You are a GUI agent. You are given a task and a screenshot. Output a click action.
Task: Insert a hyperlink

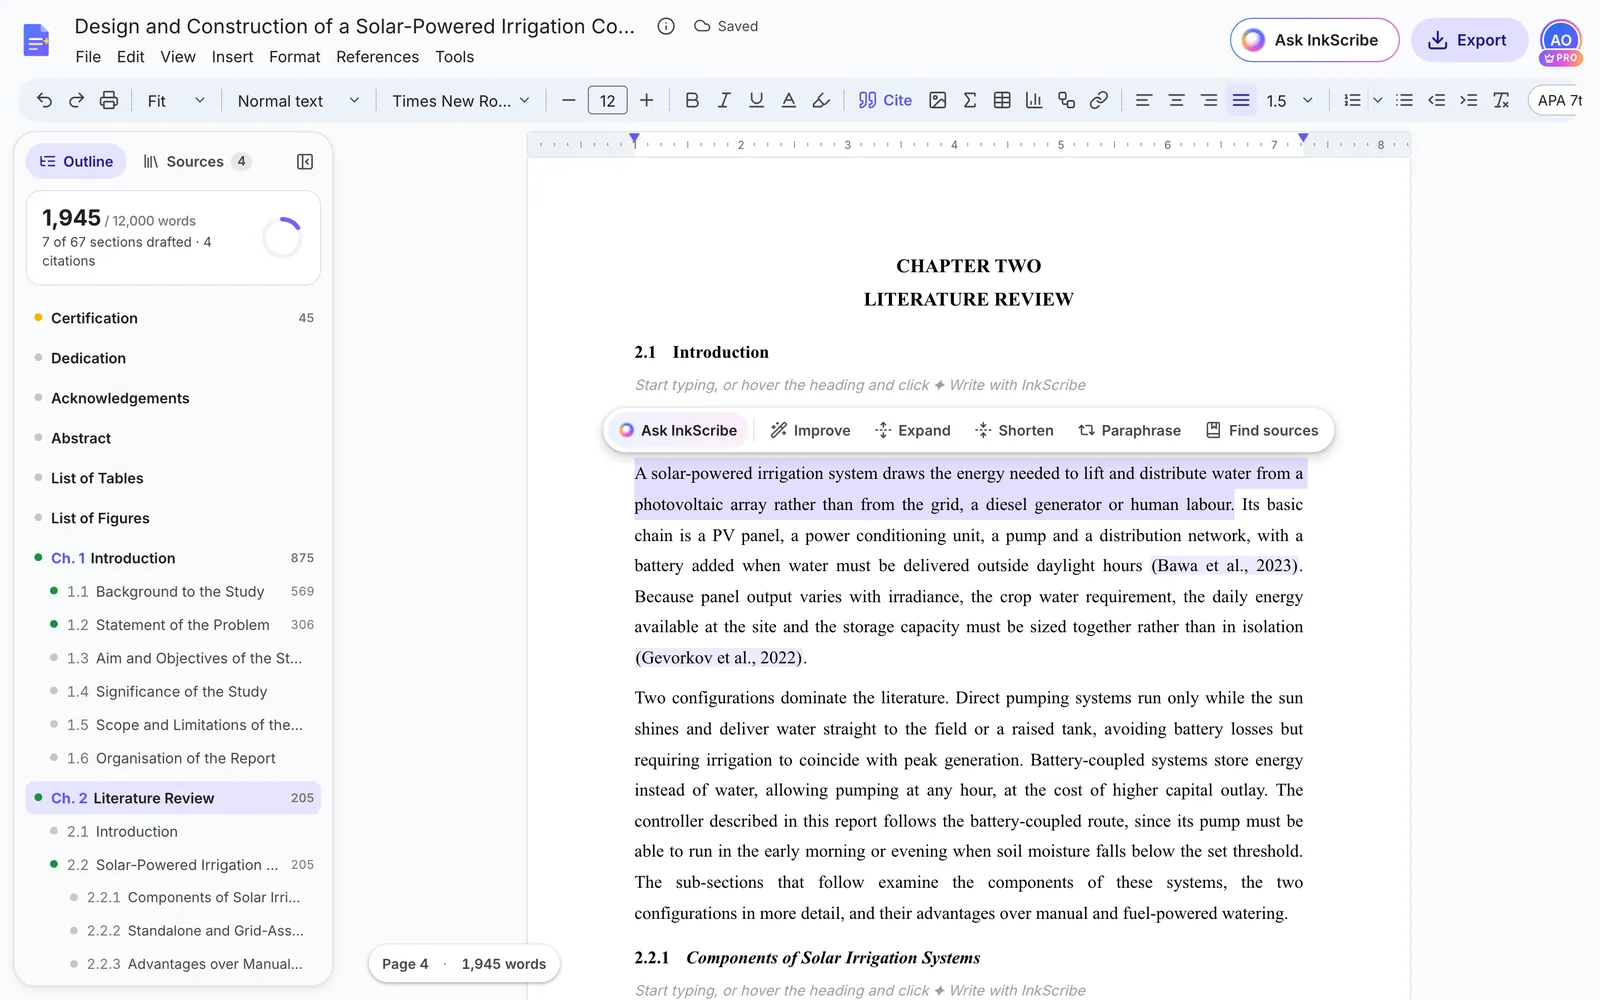click(1098, 100)
